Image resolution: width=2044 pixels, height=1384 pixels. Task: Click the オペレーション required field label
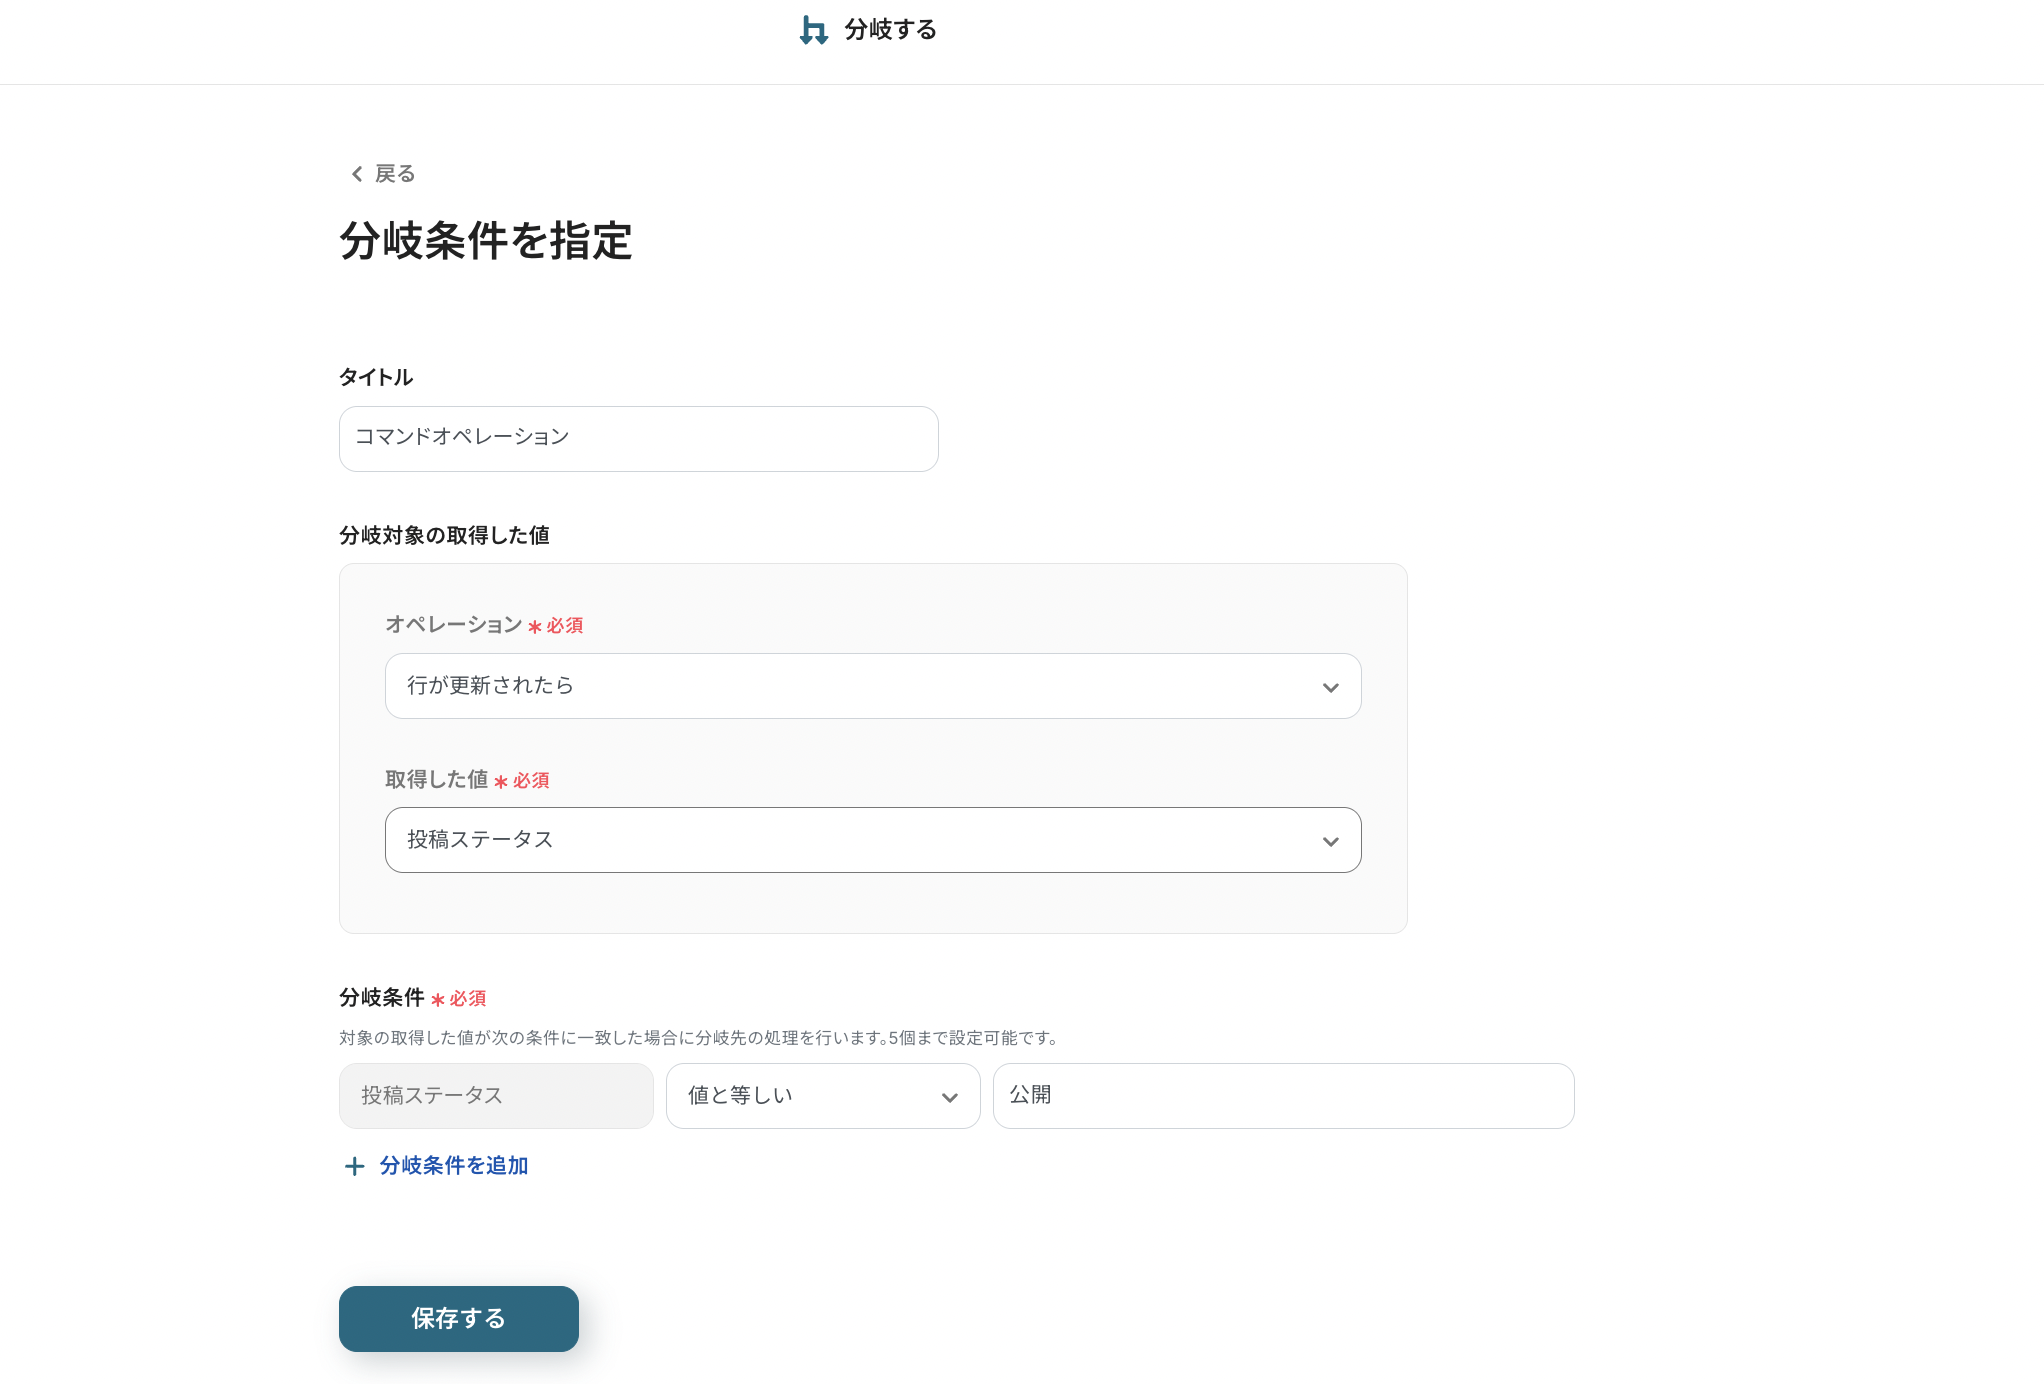[x=453, y=625]
